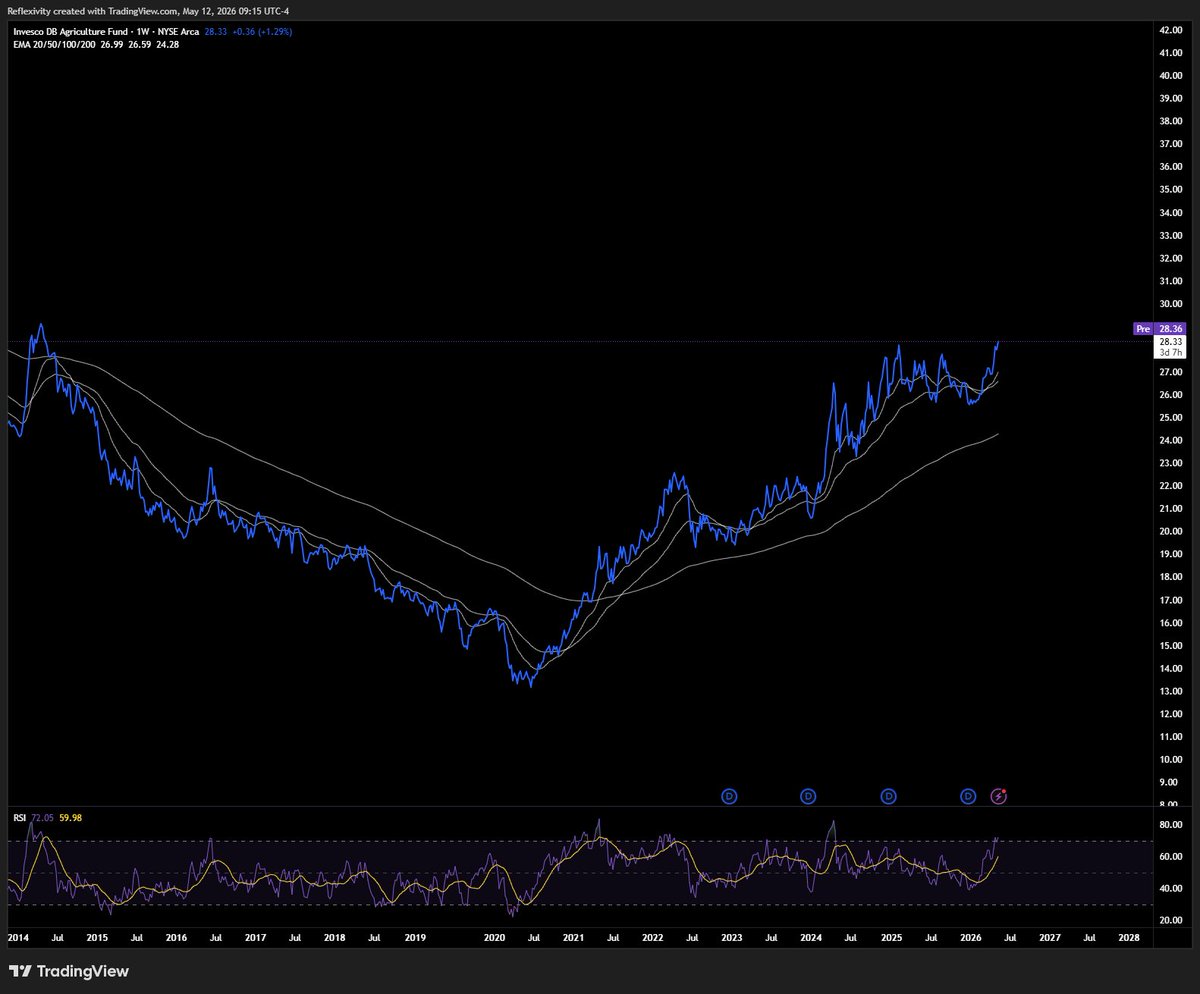Image resolution: width=1200 pixels, height=994 pixels.
Task: Click the dividend marker nearest the 2024 label
Action: 808,796
